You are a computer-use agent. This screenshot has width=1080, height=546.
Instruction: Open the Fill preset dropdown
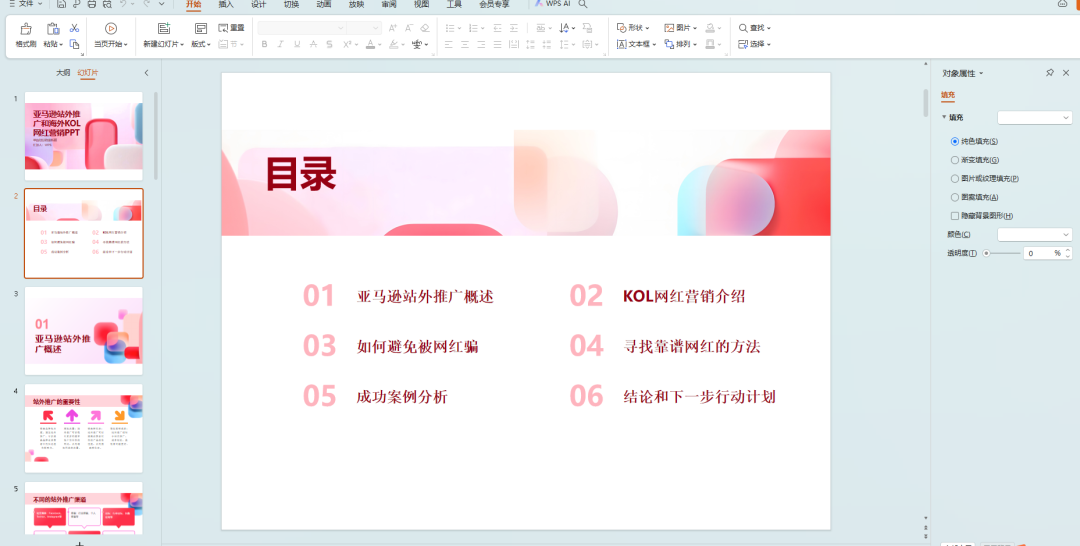click(x=1035, y=118)
